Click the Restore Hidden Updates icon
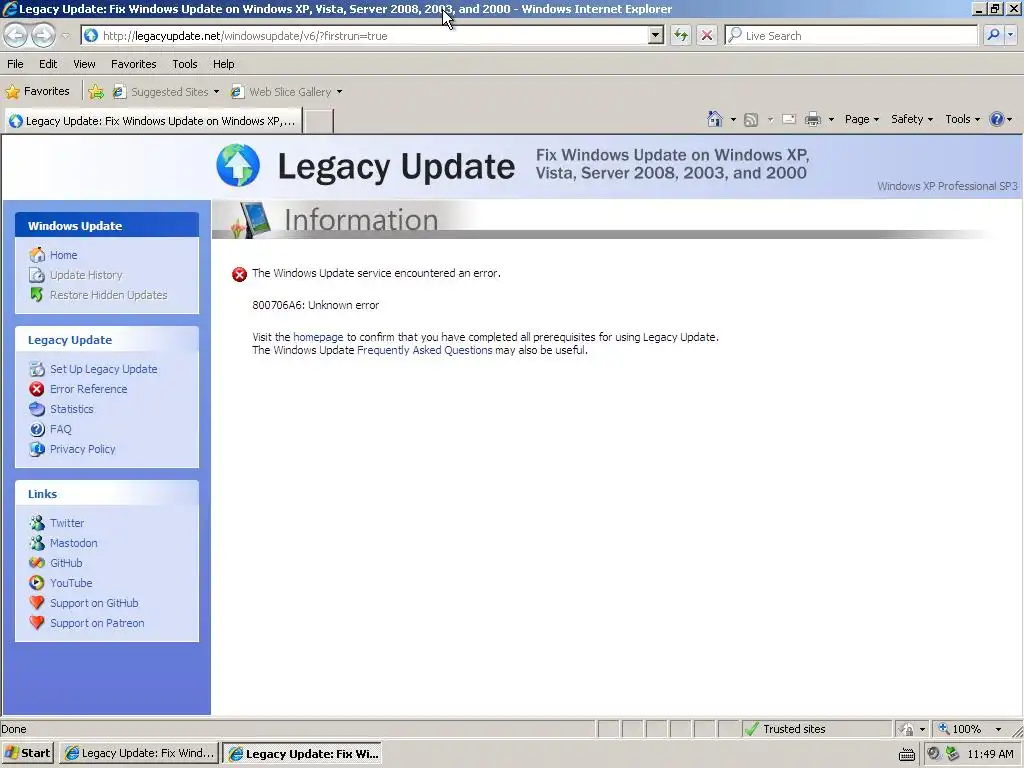Viewport: 1024px width, 768px height. [x=37, y=295]
